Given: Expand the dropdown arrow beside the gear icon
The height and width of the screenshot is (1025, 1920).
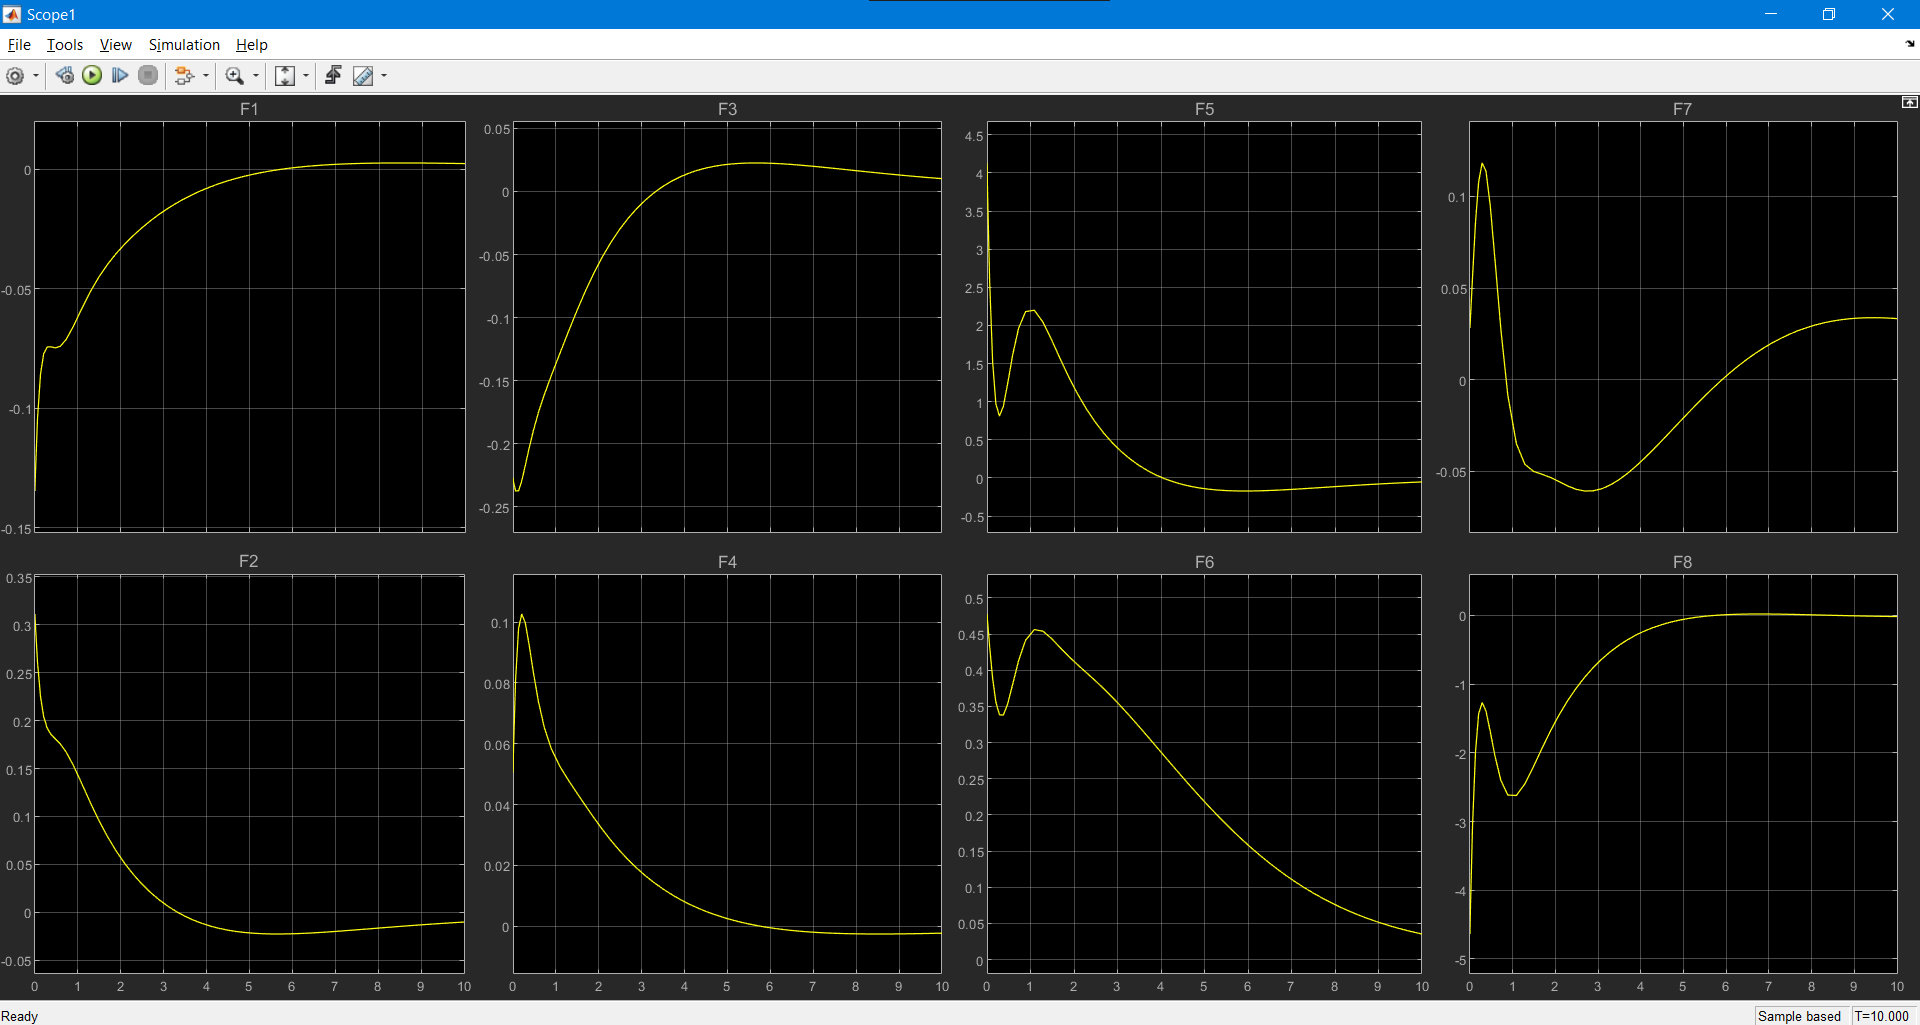Looking at the screenshot, I should (36, 76).
